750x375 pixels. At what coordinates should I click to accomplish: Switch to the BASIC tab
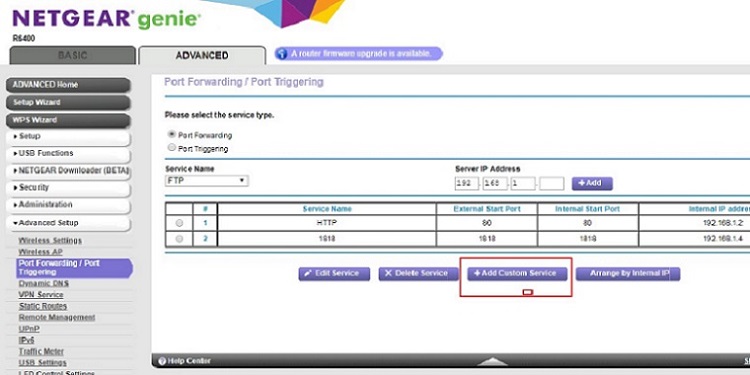click(x=73, y=55)
